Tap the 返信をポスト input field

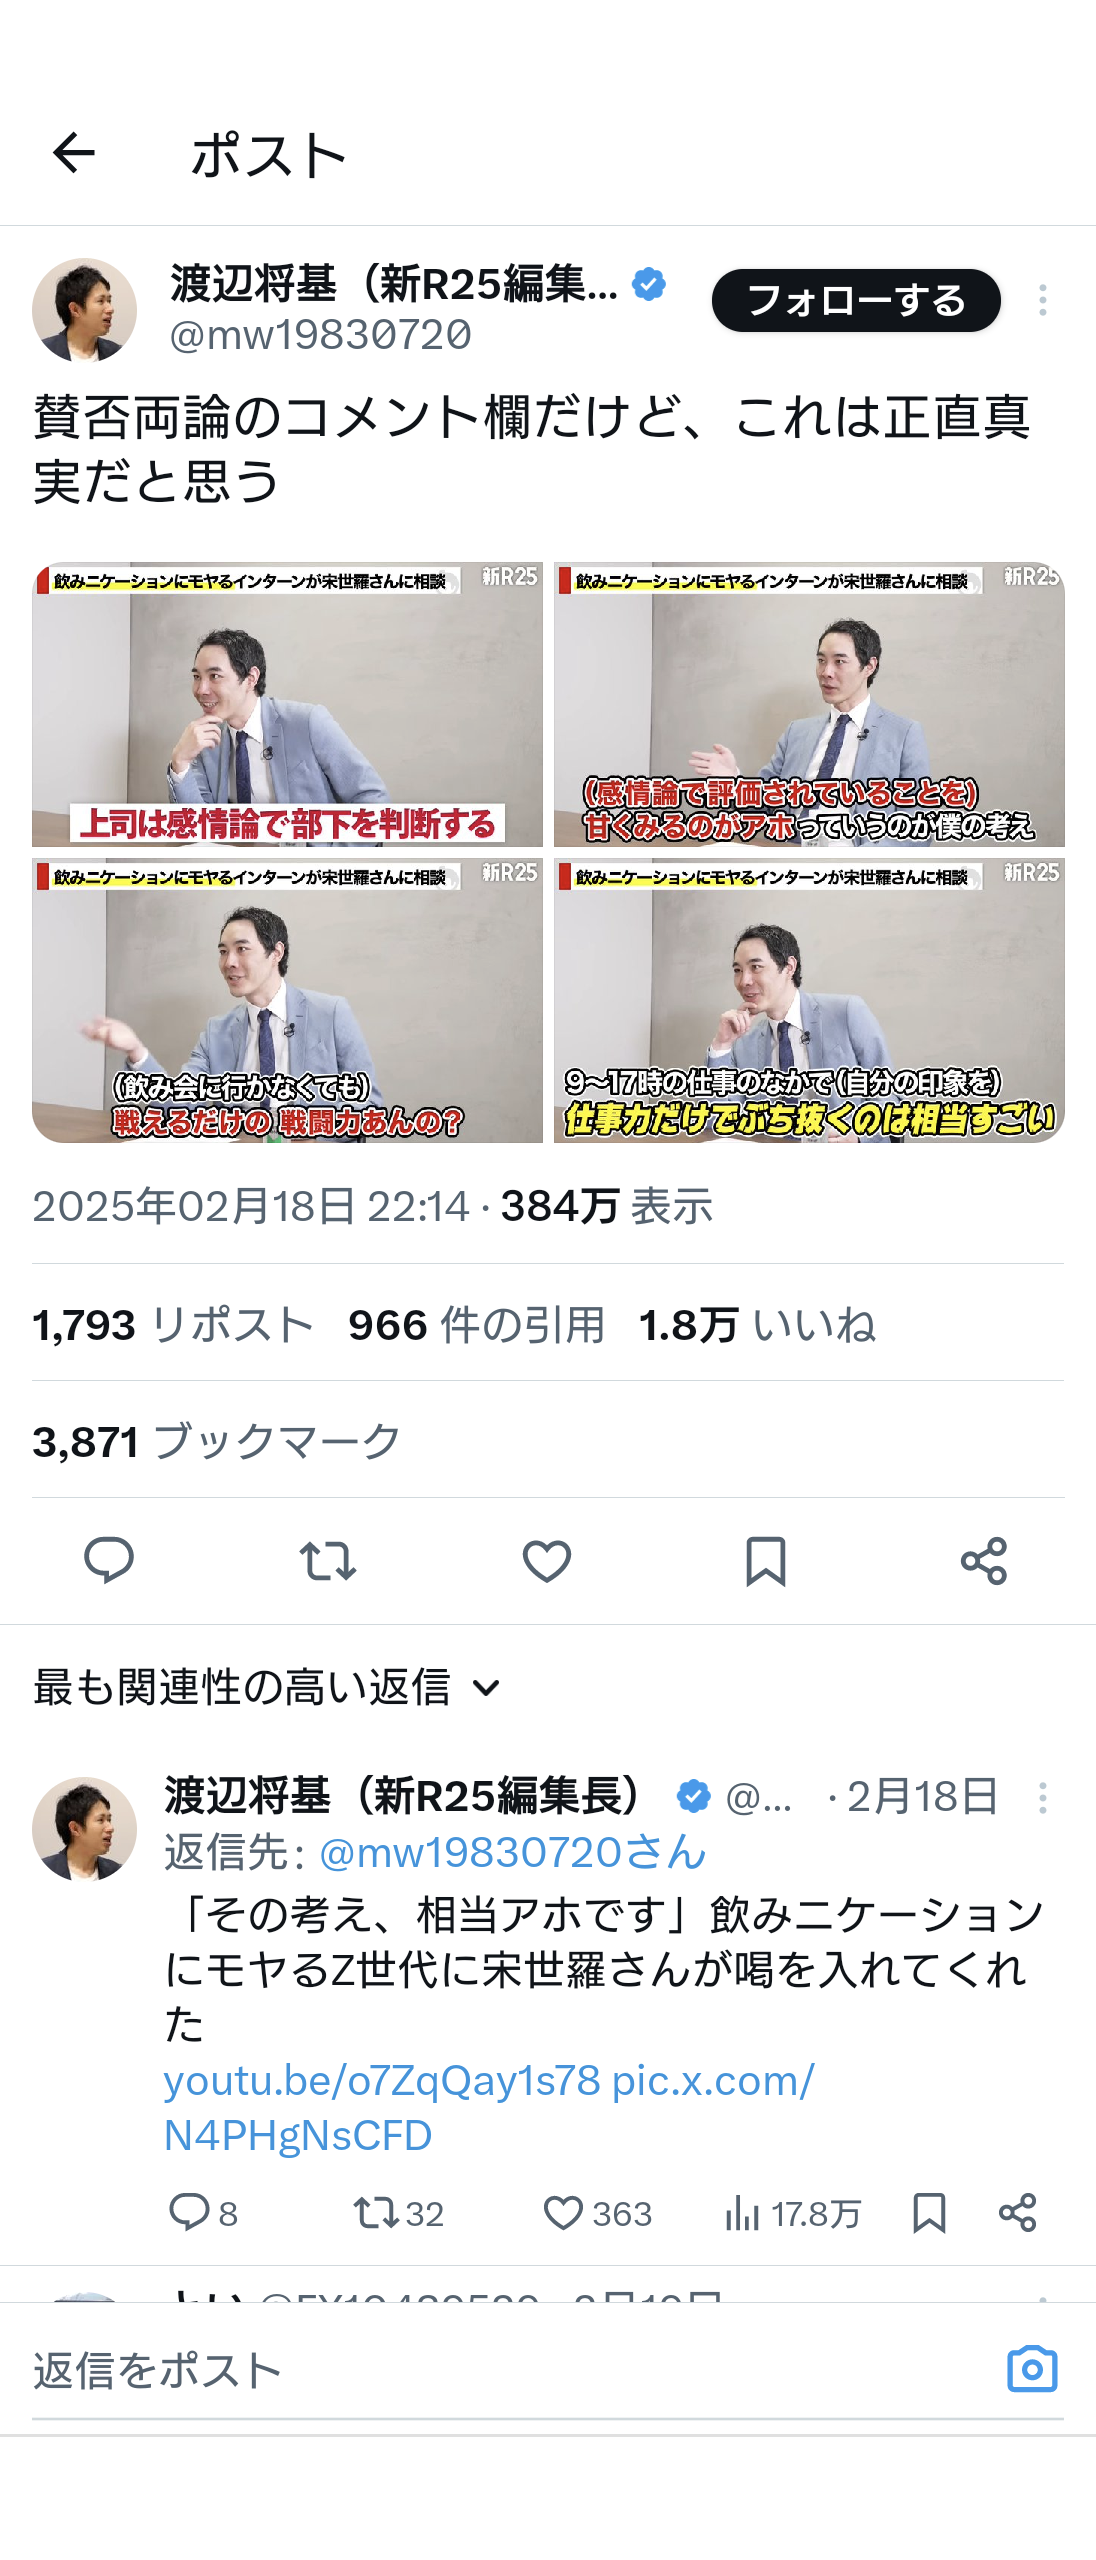[x=500, y=2370]
